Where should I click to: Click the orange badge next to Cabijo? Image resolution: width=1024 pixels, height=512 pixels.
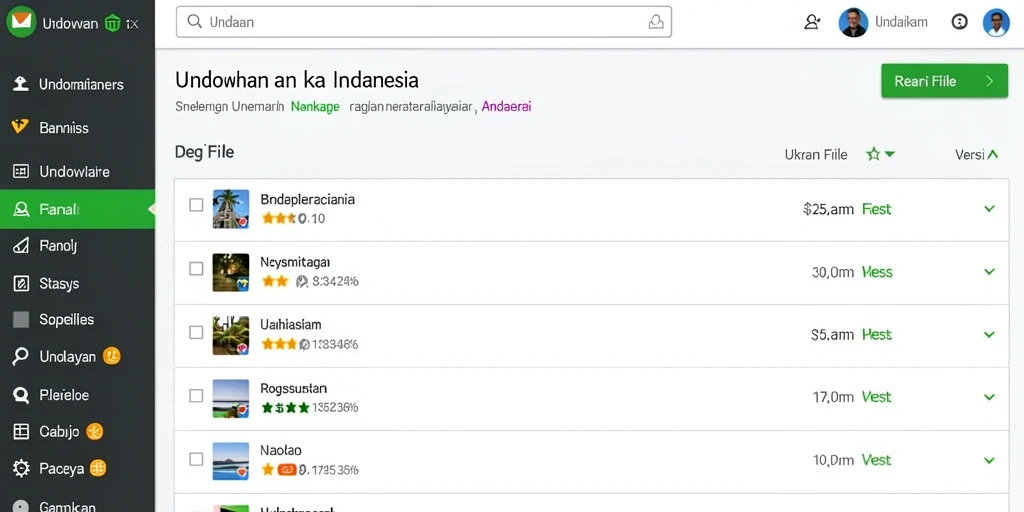click(95, 432)
